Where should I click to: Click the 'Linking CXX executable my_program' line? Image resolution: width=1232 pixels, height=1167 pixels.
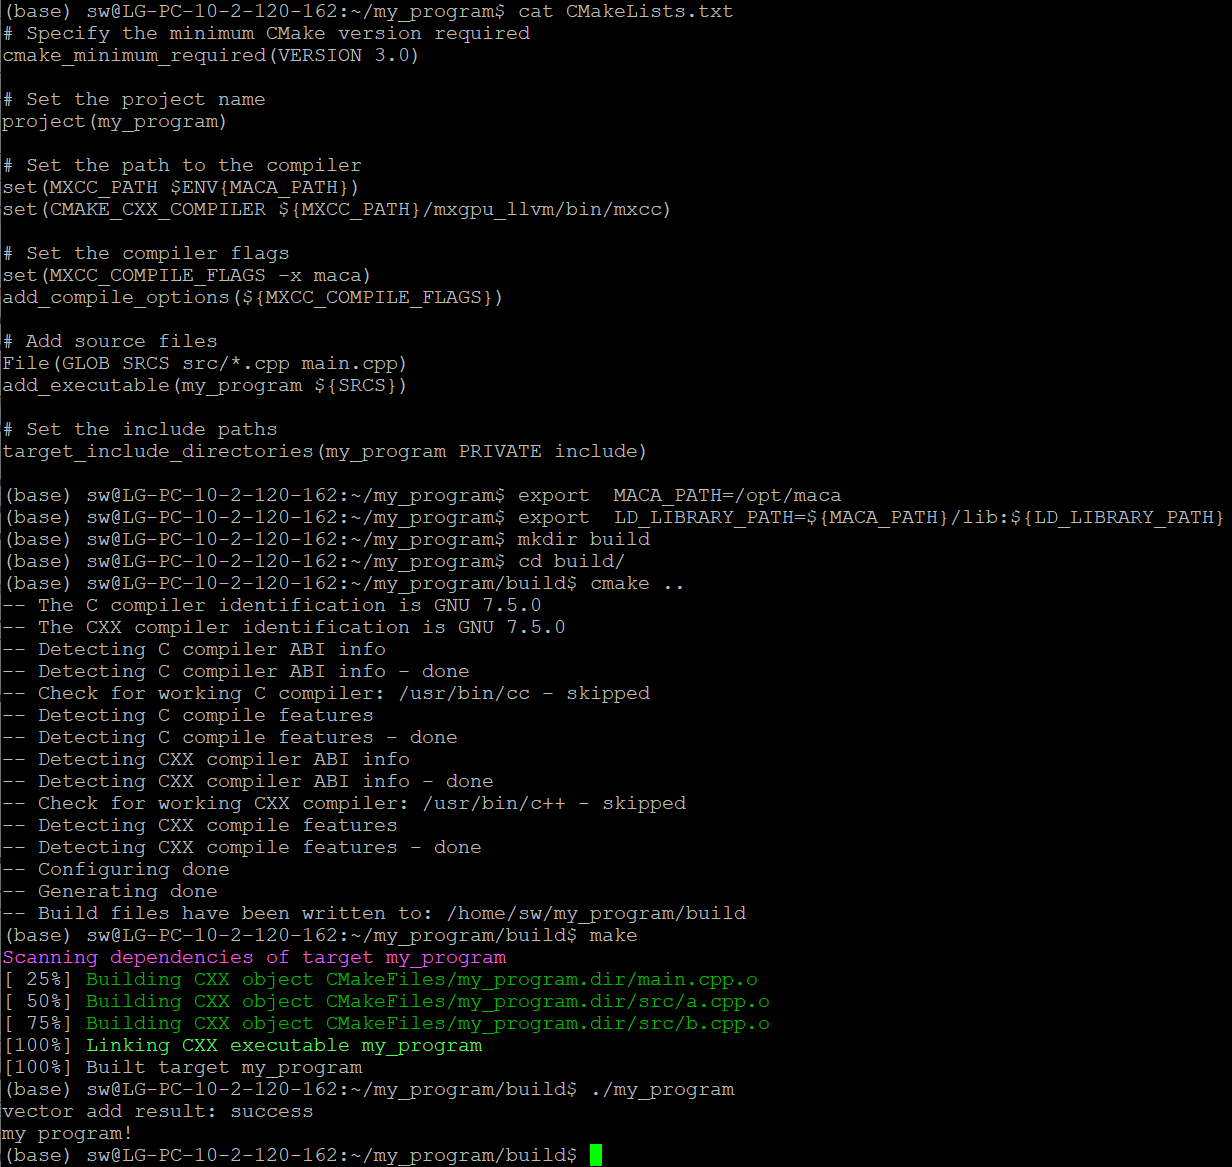(283, 1045)
